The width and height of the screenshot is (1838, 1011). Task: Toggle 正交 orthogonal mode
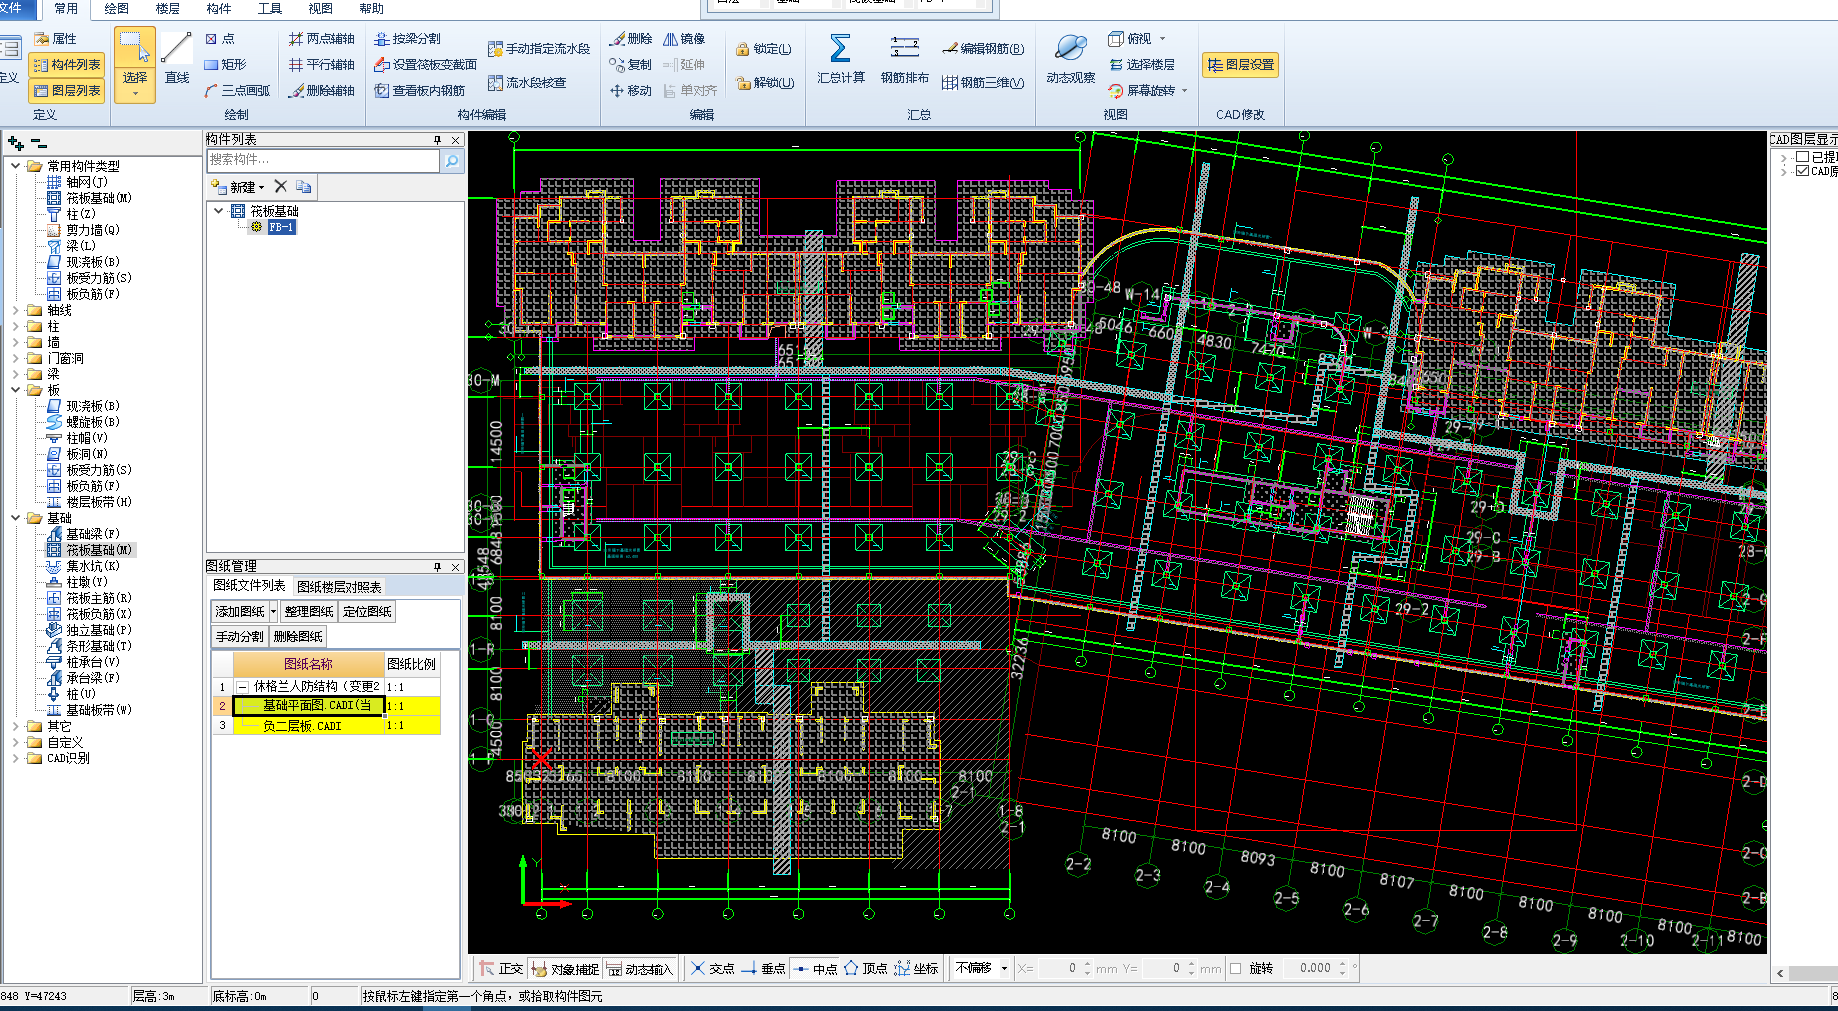[x=501, y=969]
